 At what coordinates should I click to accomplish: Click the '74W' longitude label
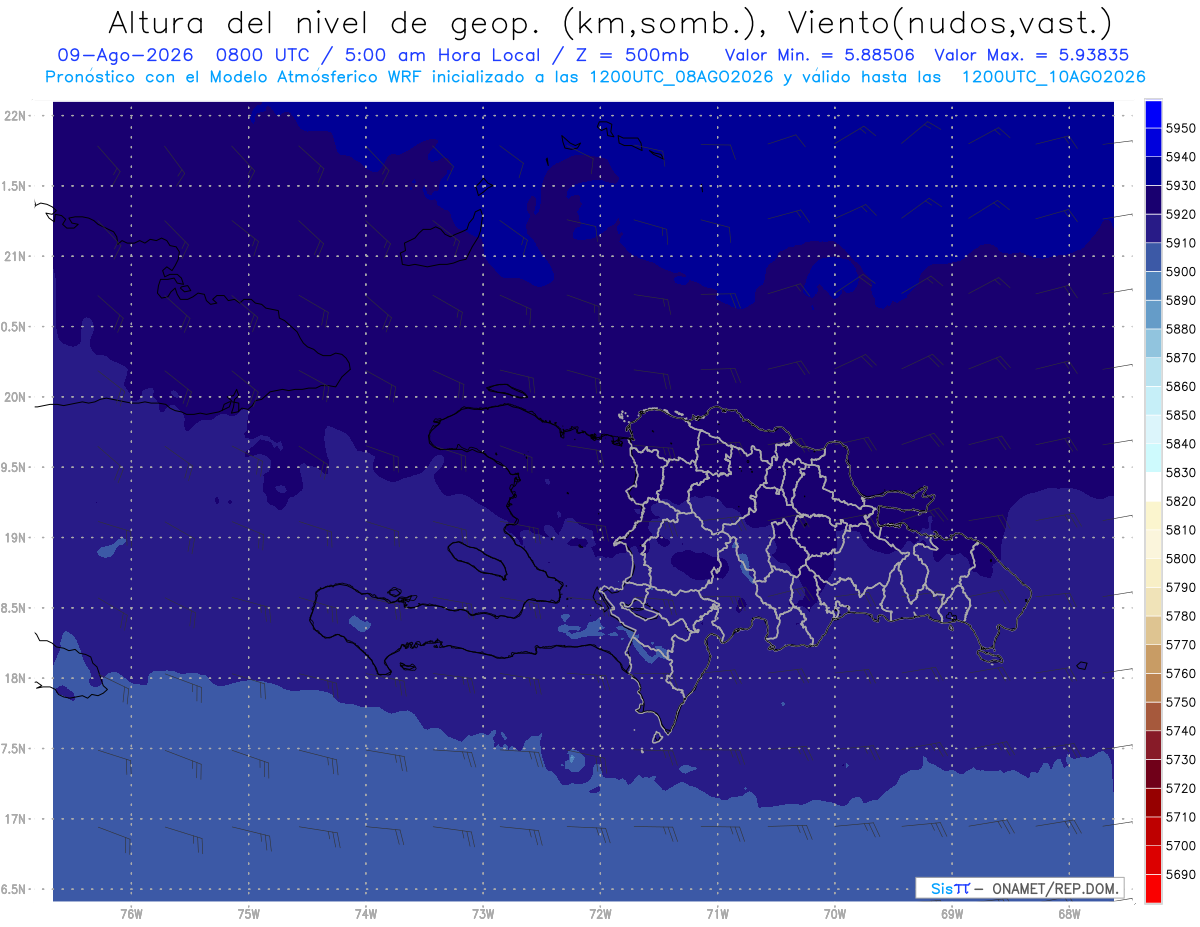(x=366, y=913)
